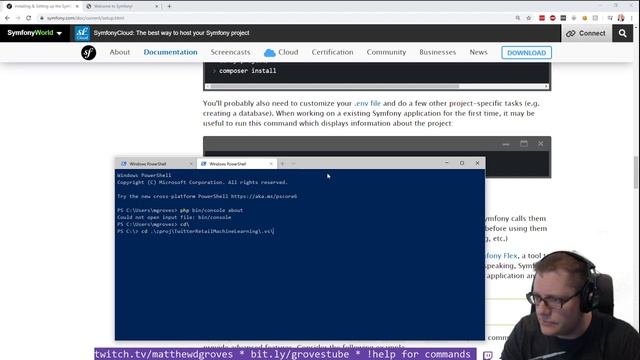Close the second PowerShell terminal tab

point(271,164)
